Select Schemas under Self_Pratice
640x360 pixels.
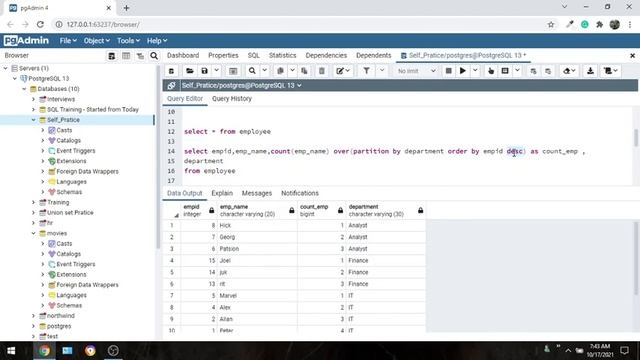pos(69,192)
